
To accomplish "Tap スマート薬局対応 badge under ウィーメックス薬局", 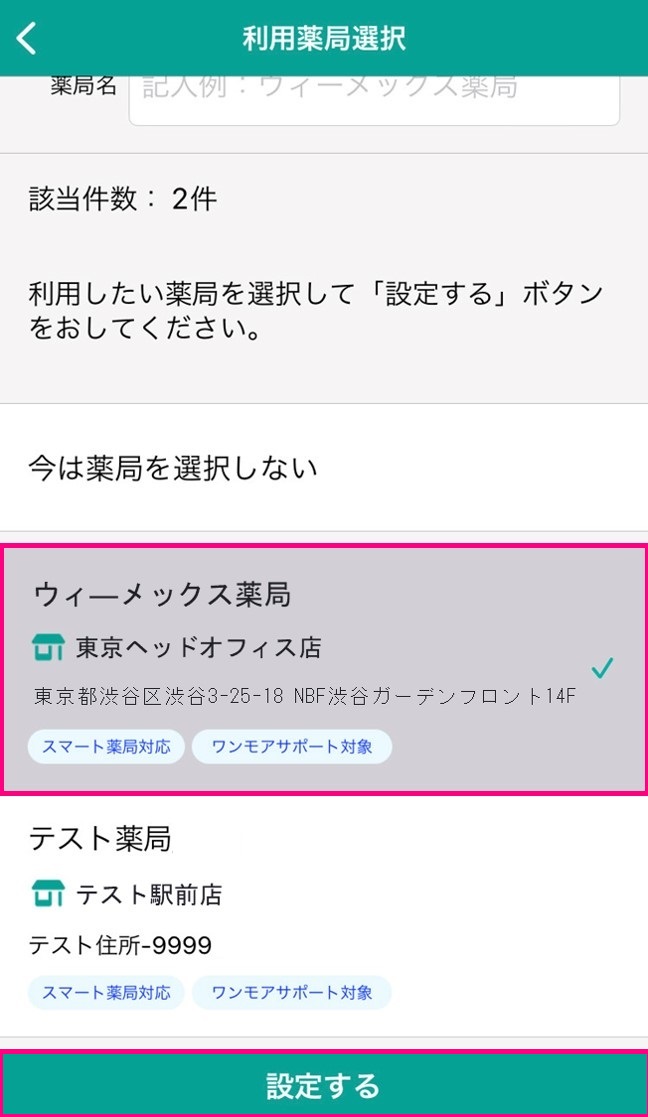I will [x=106, y=746].
